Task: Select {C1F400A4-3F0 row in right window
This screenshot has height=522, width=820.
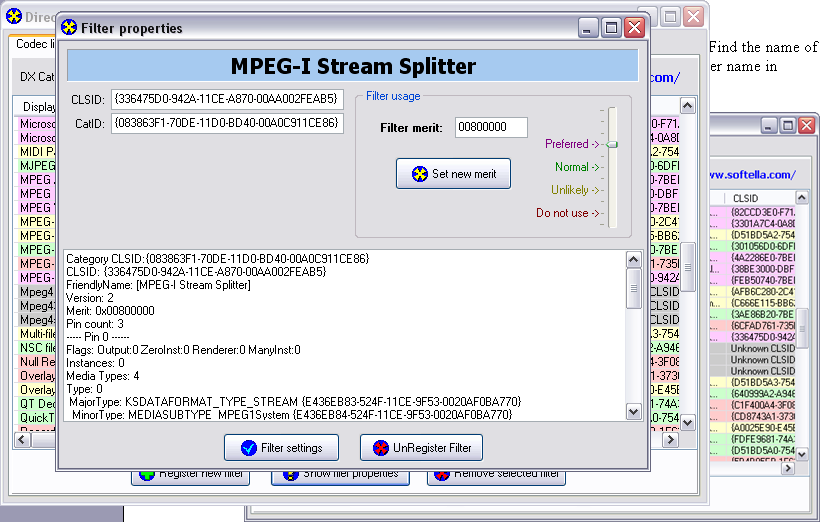Action: (x=753, y=405)
